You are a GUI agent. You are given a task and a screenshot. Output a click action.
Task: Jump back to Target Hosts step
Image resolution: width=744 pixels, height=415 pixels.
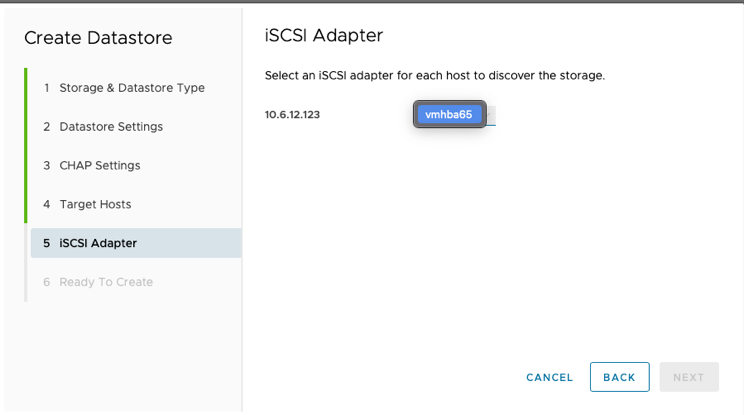click(95, 204)
